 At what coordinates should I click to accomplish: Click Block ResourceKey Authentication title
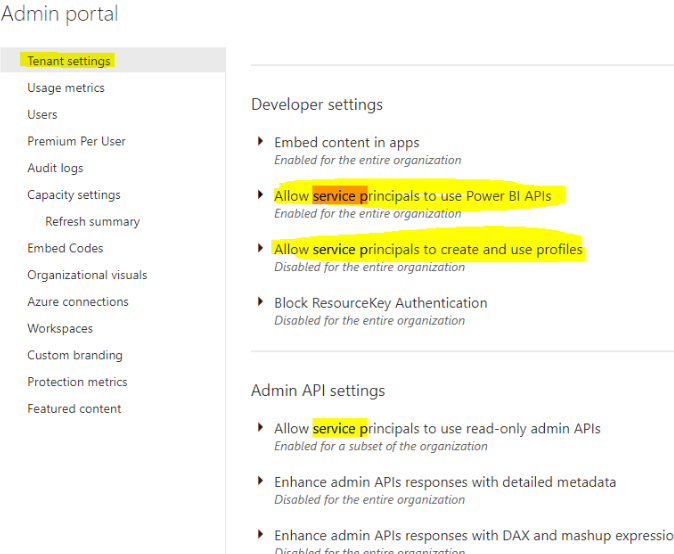click(x=381, y=303)
